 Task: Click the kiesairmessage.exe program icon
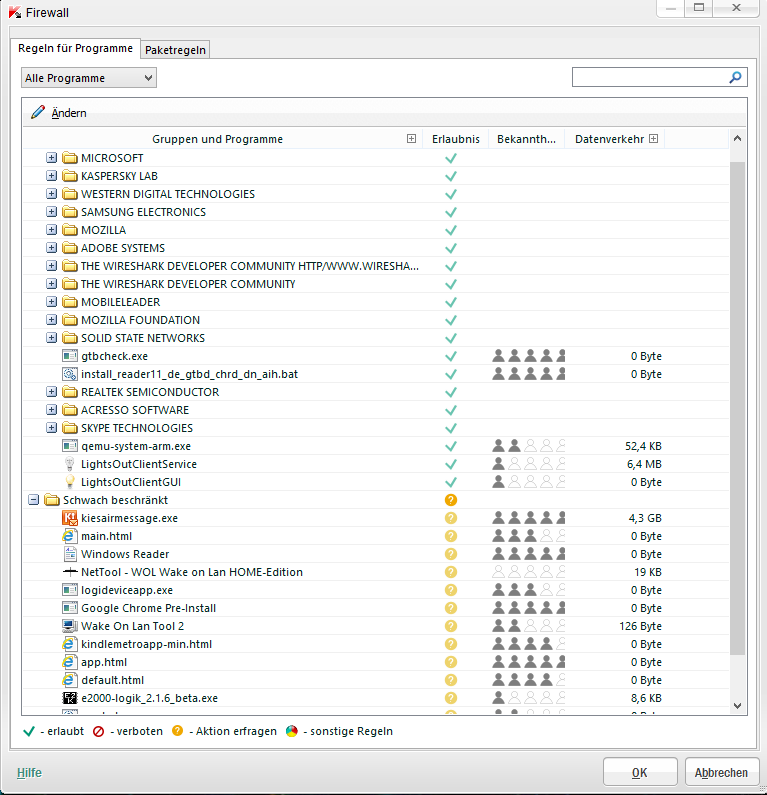pyautogui.click(x=69, y=518)
